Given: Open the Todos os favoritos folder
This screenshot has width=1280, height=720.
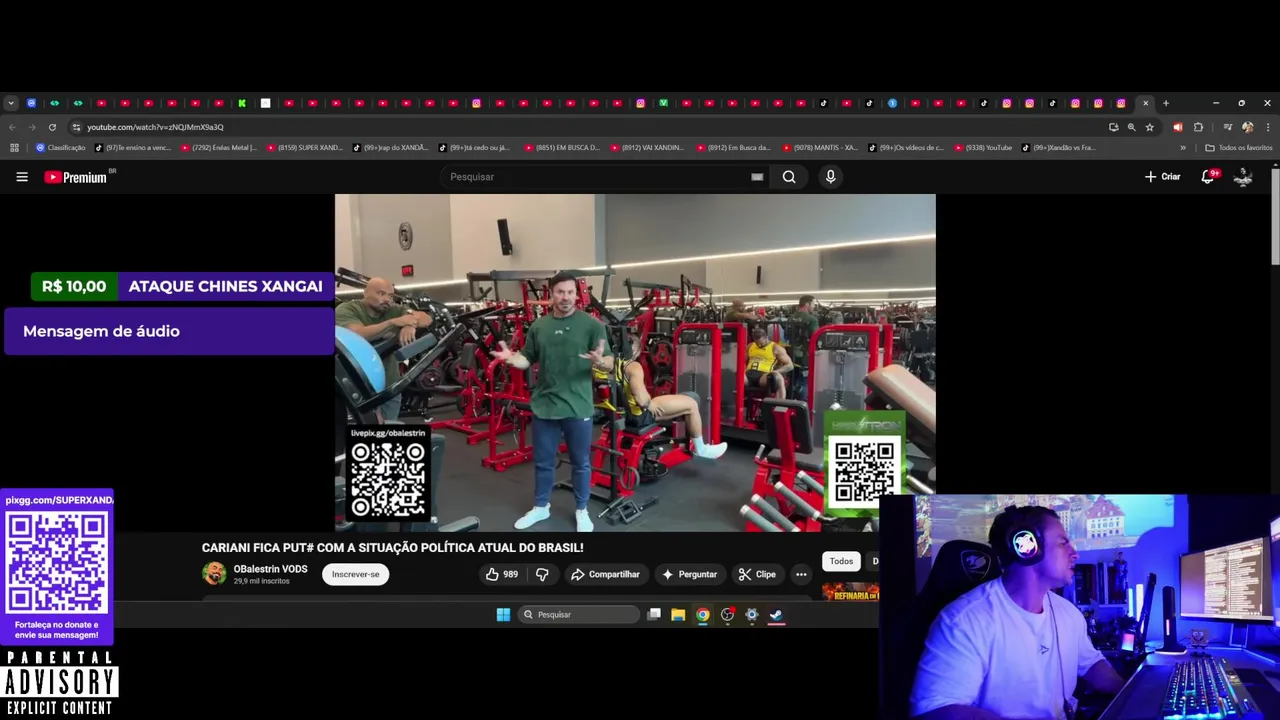Looking at the screenshot, I should (x=1239, y=148).
